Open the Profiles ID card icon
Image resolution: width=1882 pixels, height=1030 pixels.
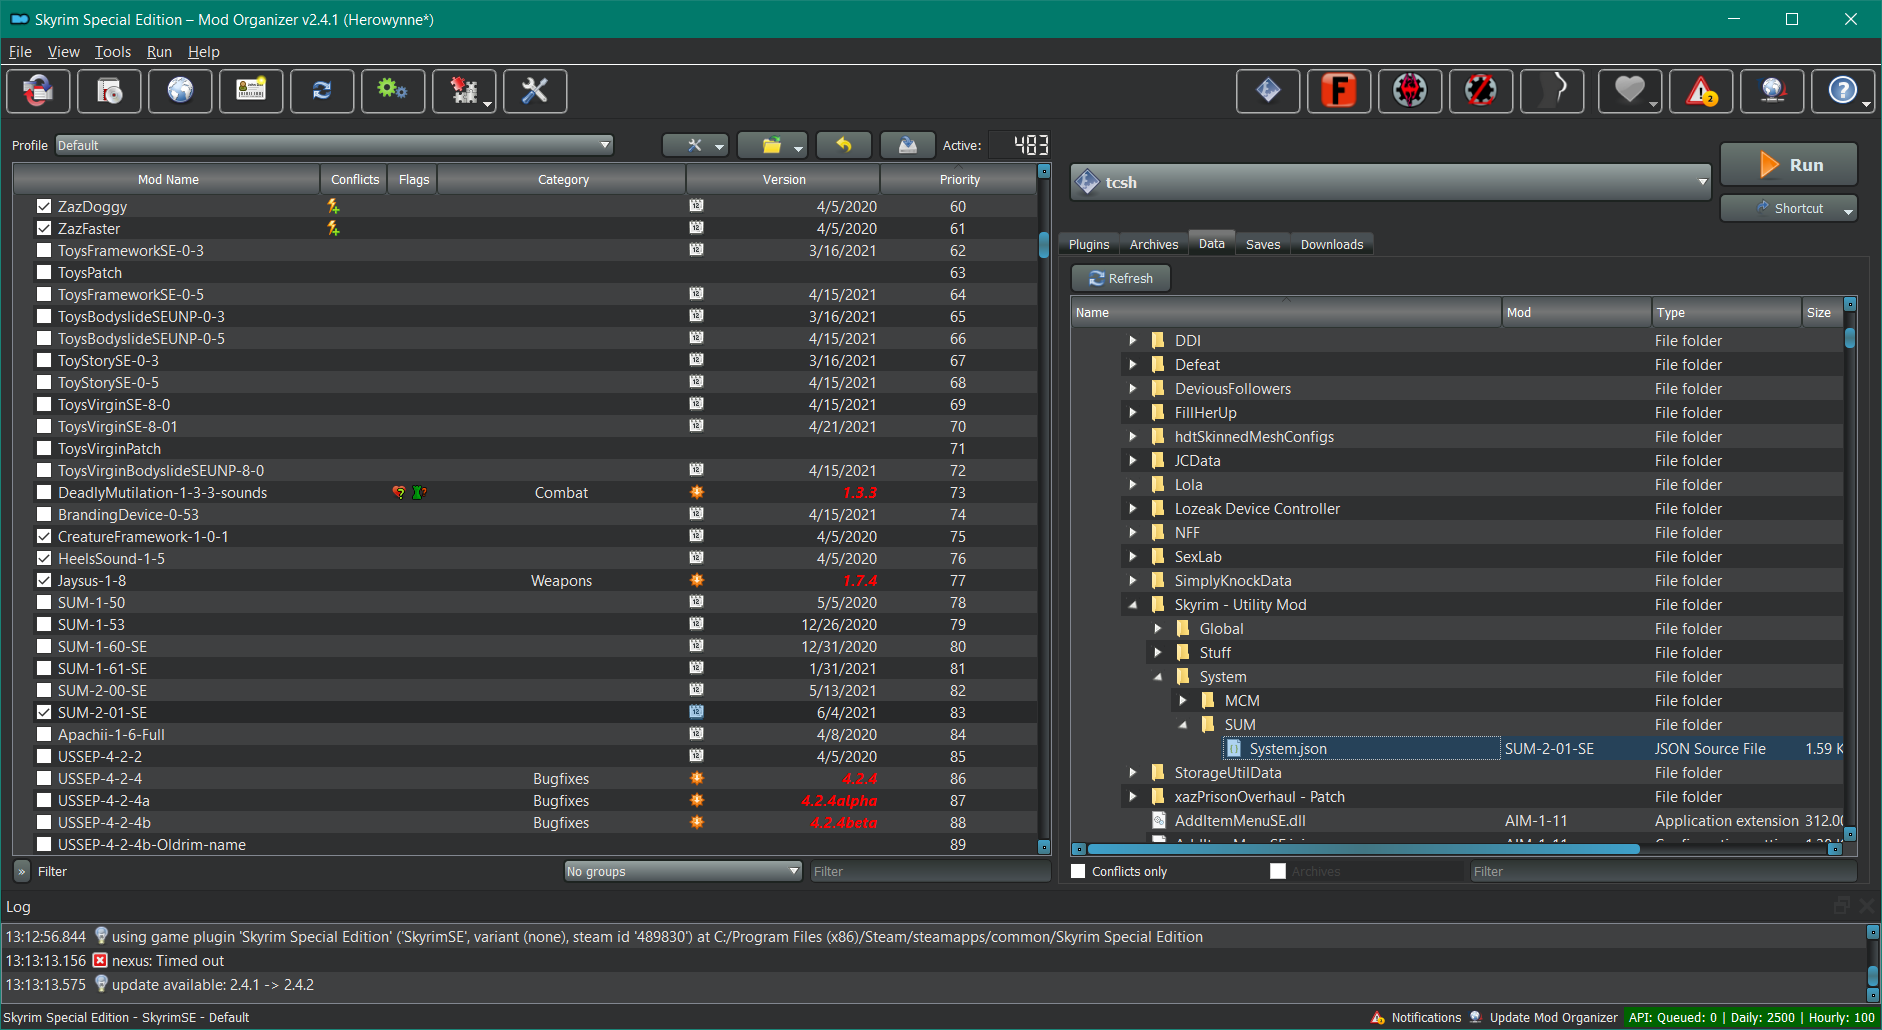(x=251, y=91)
